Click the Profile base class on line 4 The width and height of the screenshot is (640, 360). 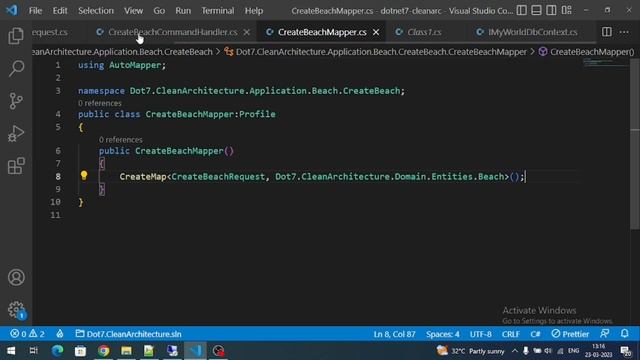[257, 114]
